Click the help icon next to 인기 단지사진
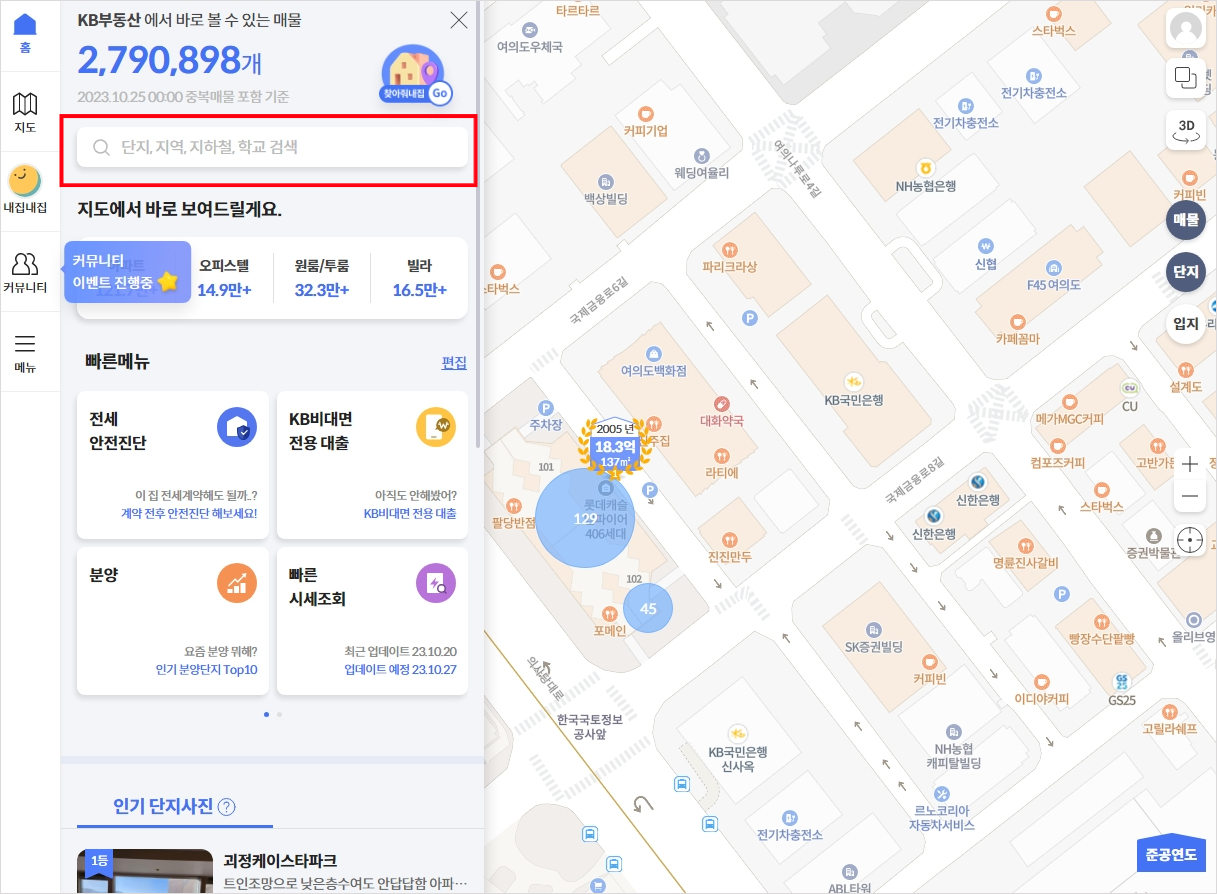This screenshot has width=1217, height=894. point(227,807)
